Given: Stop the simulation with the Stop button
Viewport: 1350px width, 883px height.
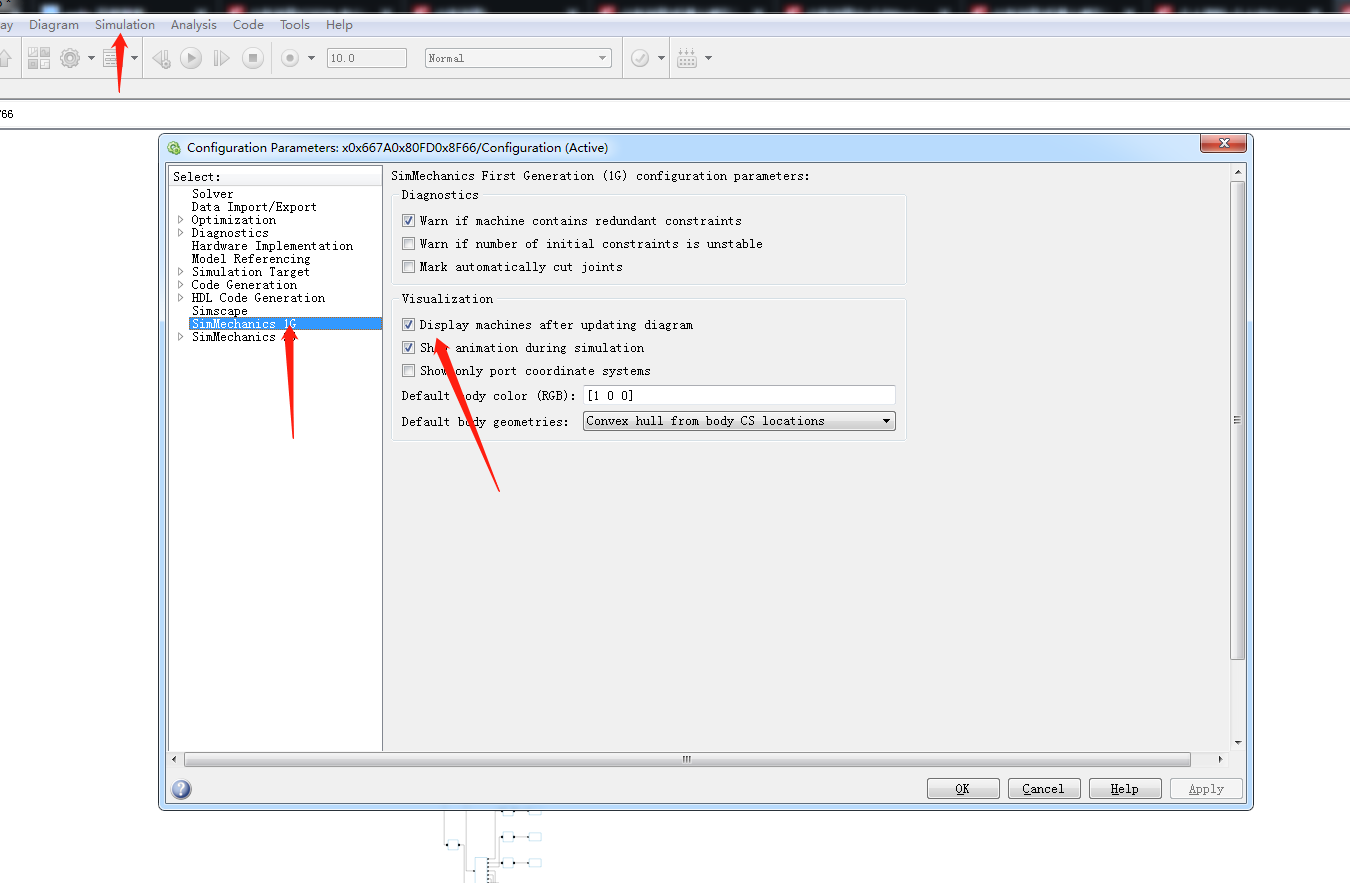Looking at the screenshot, I should tap(253, 58).
